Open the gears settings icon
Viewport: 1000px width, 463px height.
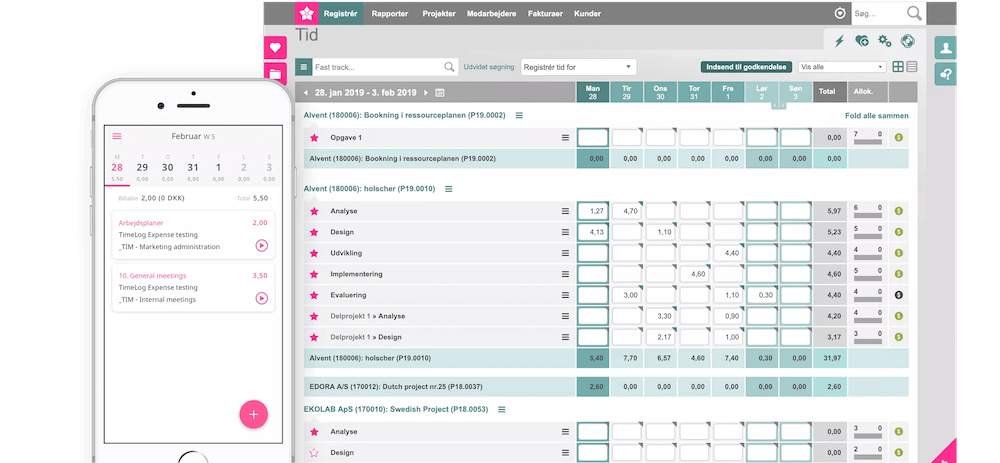tap(884, 41)
